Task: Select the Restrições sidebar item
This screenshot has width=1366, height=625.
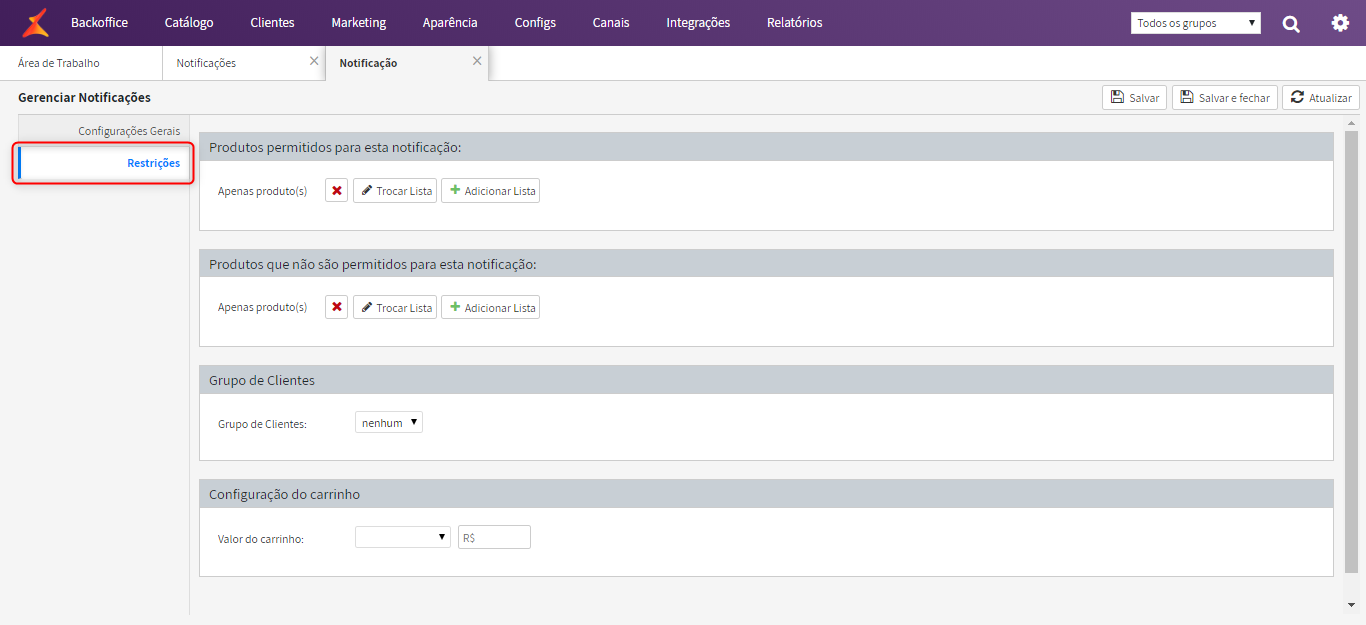Action: [x=104, y=163]
